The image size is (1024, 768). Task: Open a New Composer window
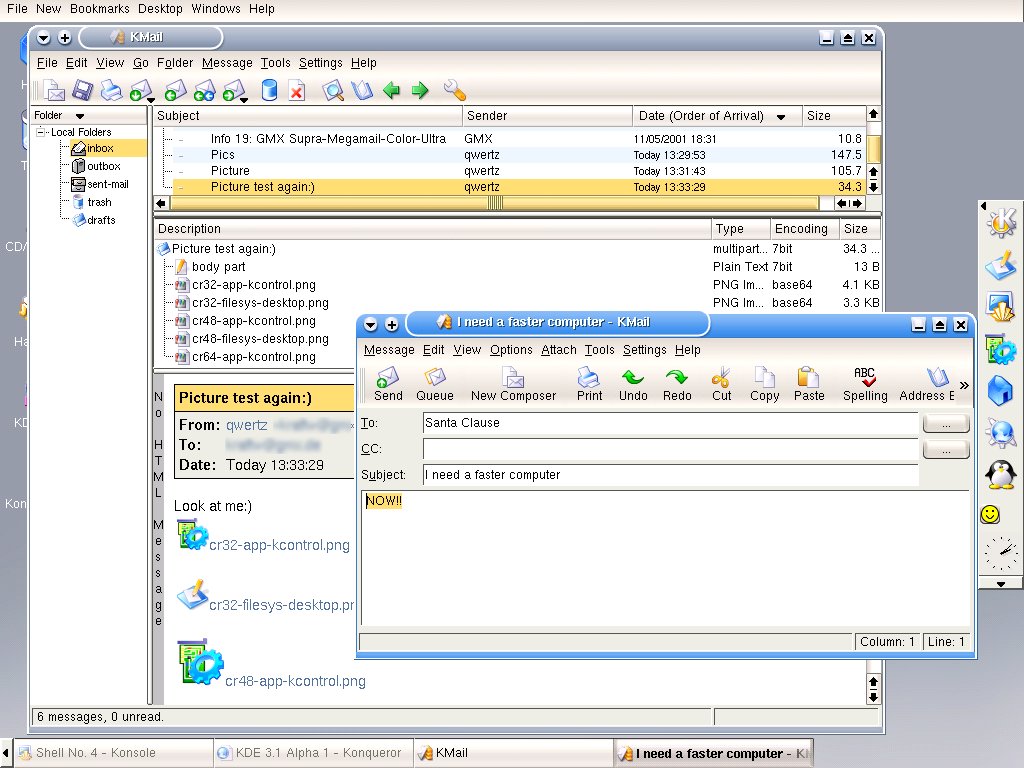[513, 384]
